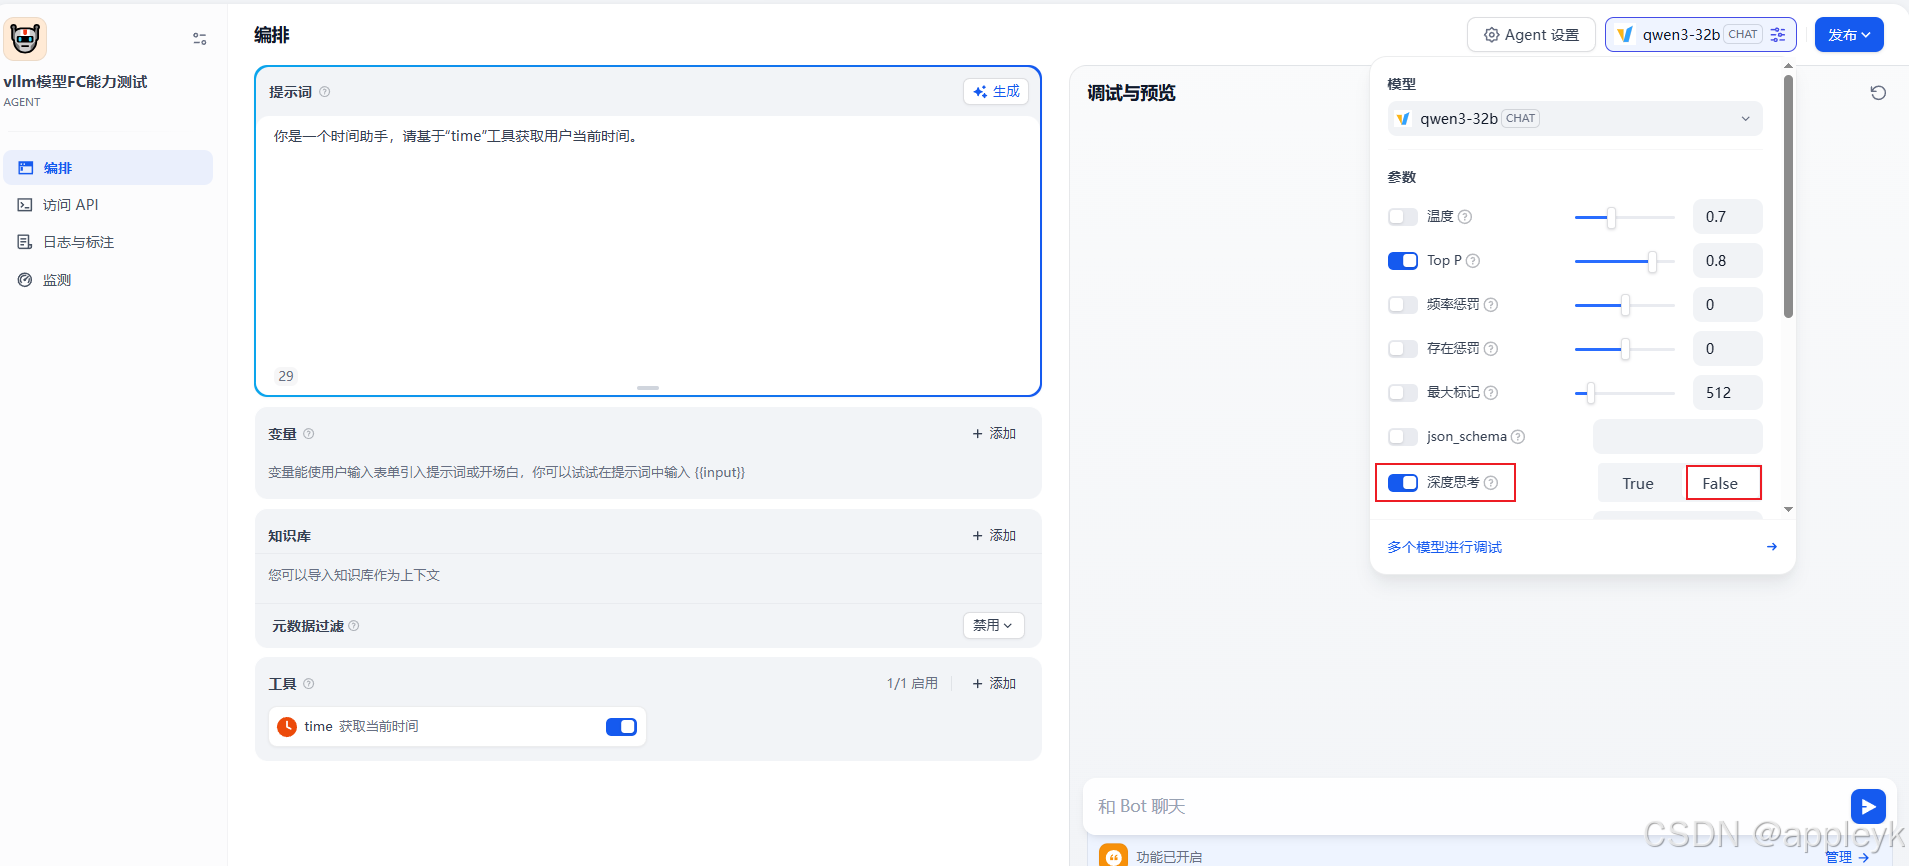Open 多个模型进行调试 link
Screen dimensions: 1909x866
tap(1444, 547)
